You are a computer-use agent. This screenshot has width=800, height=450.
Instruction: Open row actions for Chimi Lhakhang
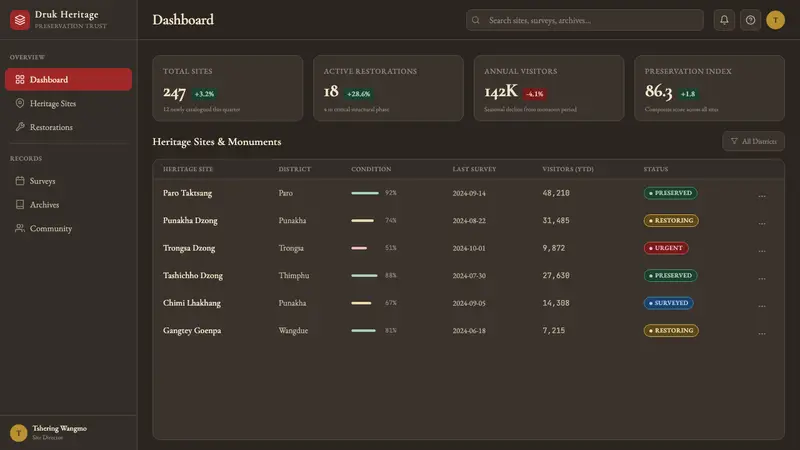coord(761,306)
